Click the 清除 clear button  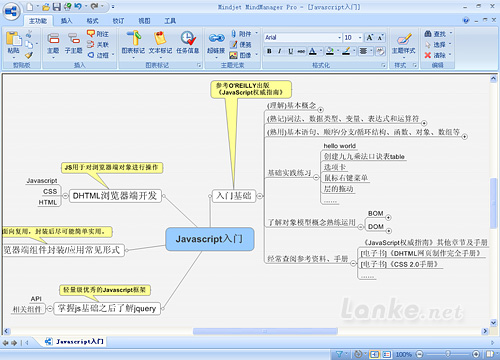tap(436, 55)
